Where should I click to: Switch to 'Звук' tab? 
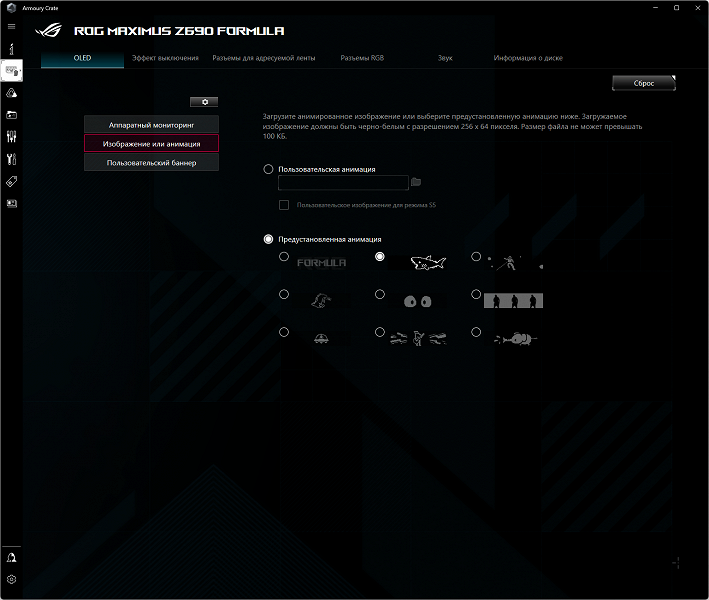point(445,58)
